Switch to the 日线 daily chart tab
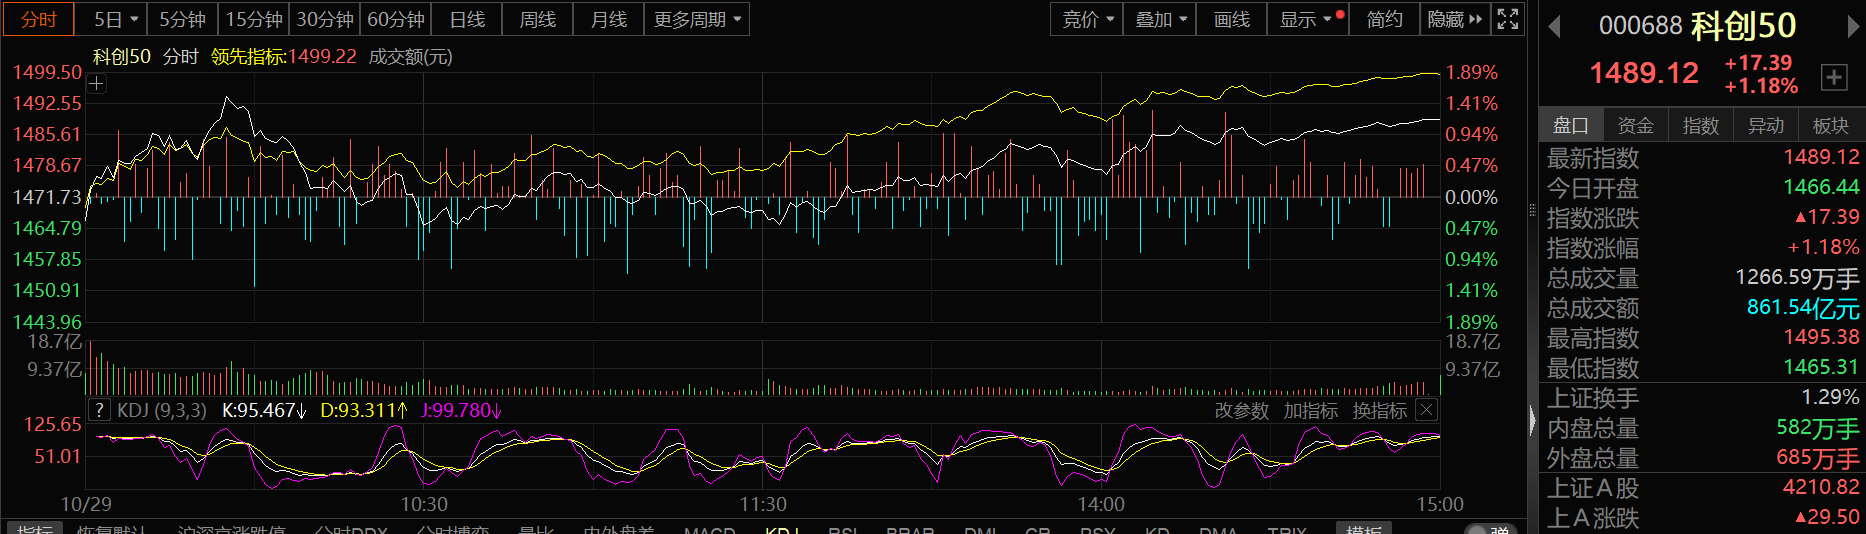Screen dimensions: 1866x534 point(467,19)
